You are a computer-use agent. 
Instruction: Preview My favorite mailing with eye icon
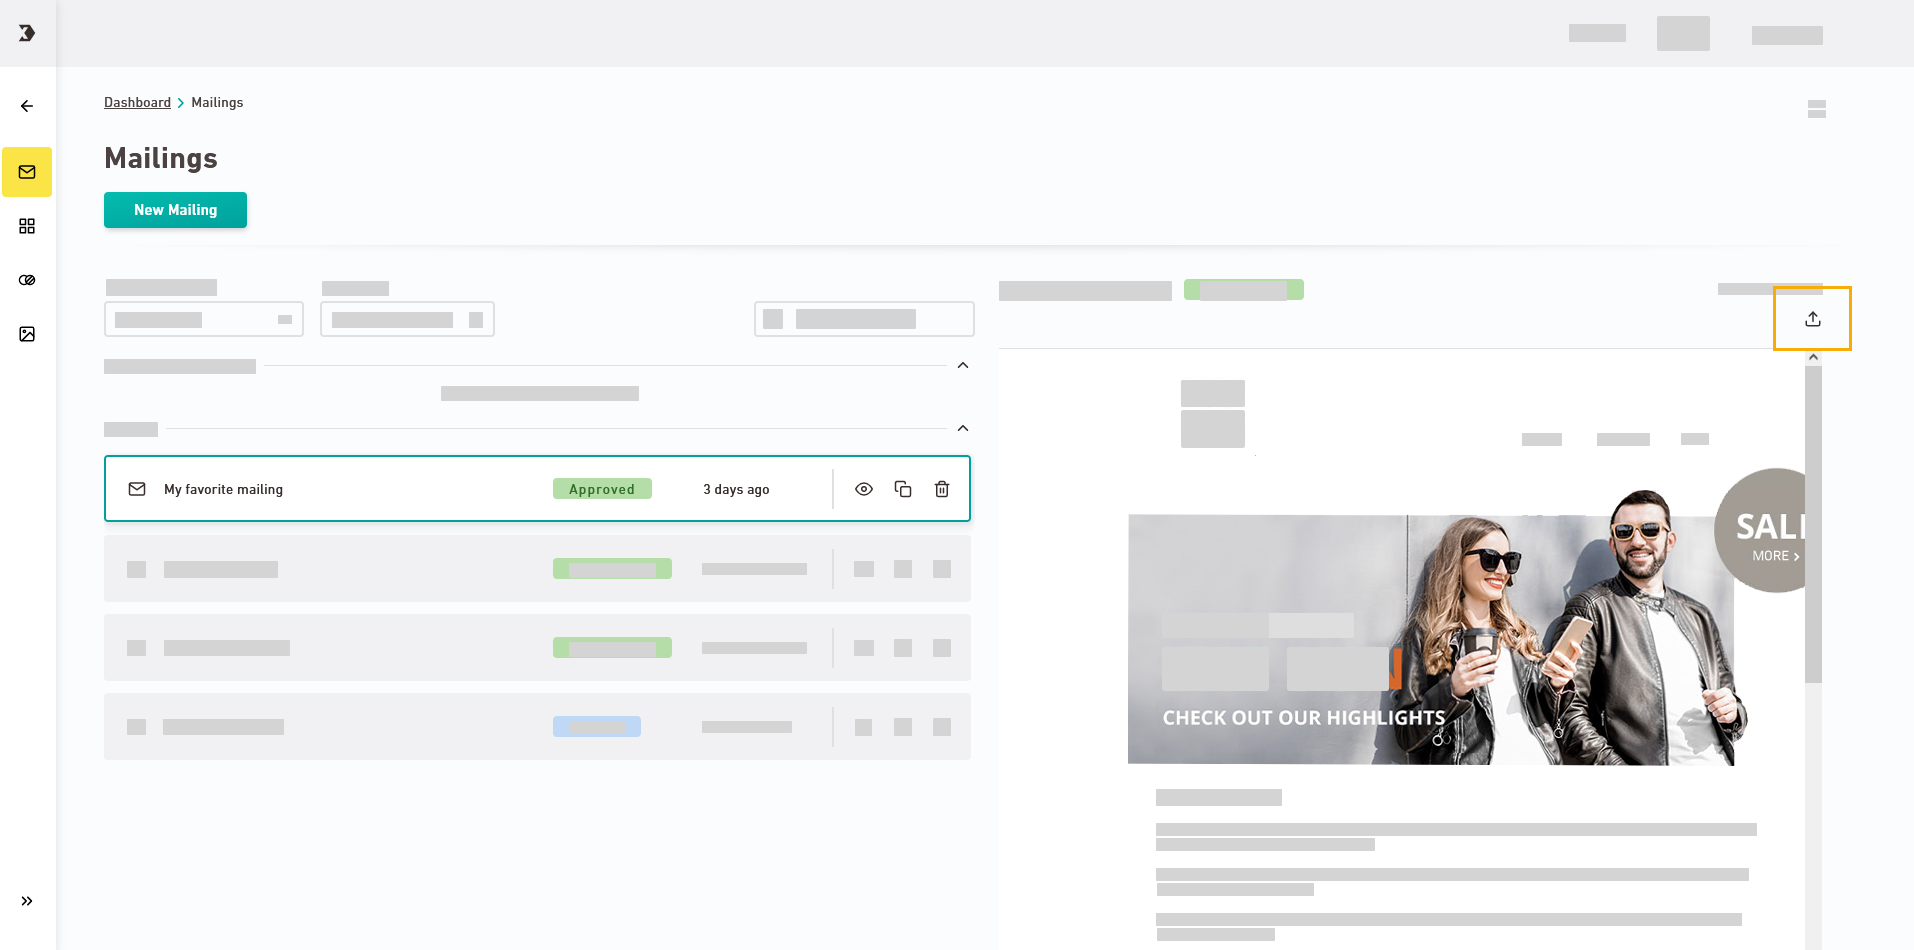(864, 489)
